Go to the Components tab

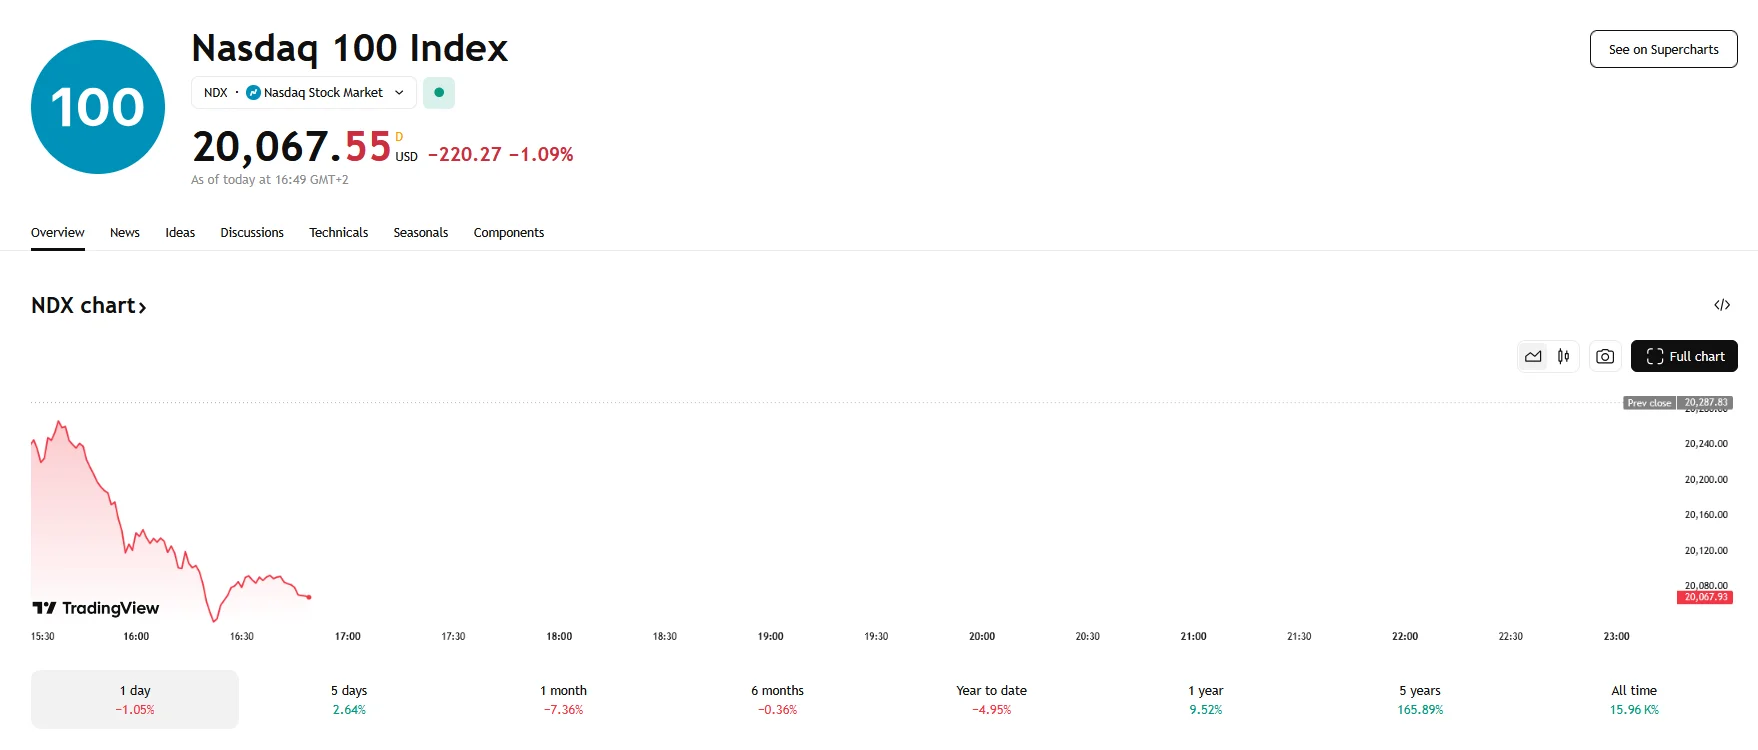[x=508, y=233]
